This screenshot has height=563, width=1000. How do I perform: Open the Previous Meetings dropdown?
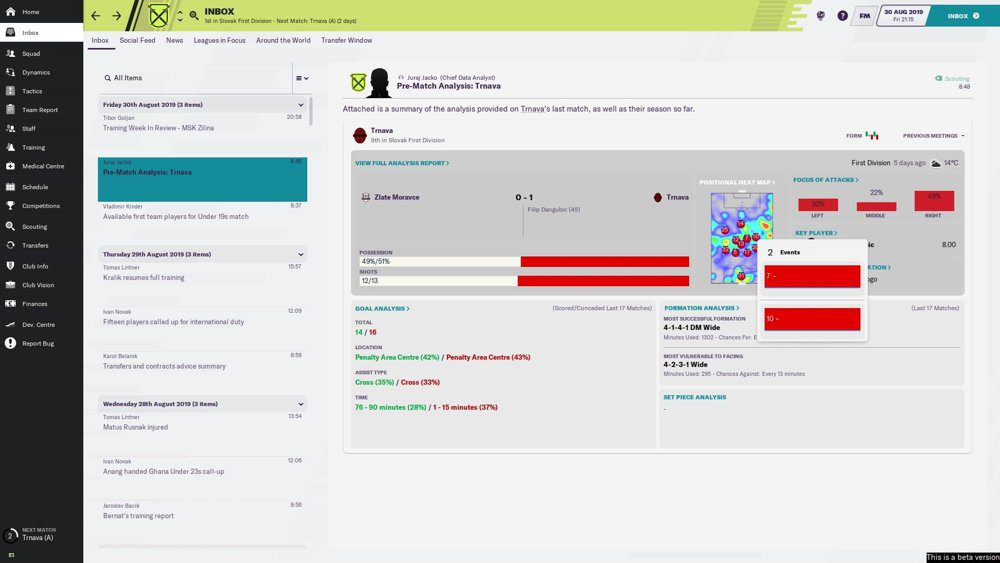tap(933, 136)
